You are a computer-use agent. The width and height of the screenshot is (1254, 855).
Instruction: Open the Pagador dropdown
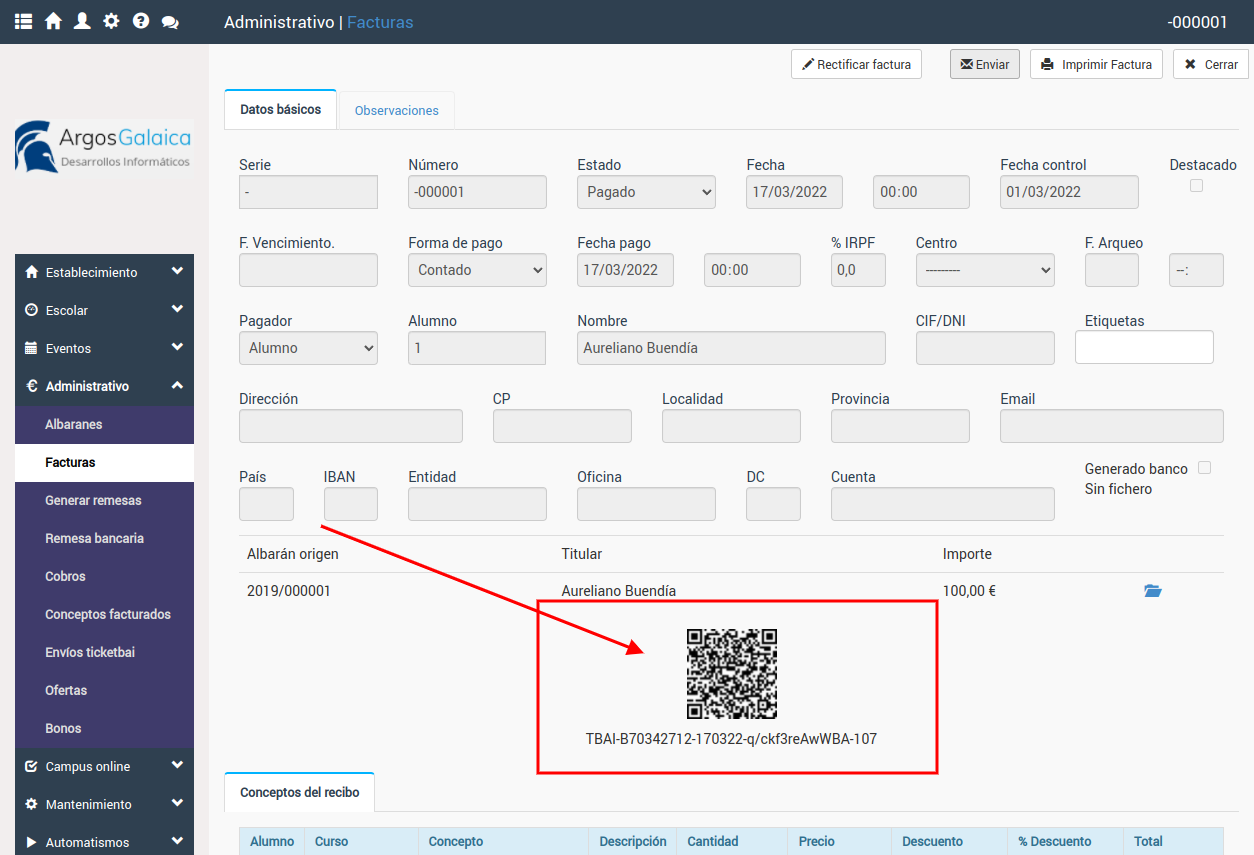308,348
